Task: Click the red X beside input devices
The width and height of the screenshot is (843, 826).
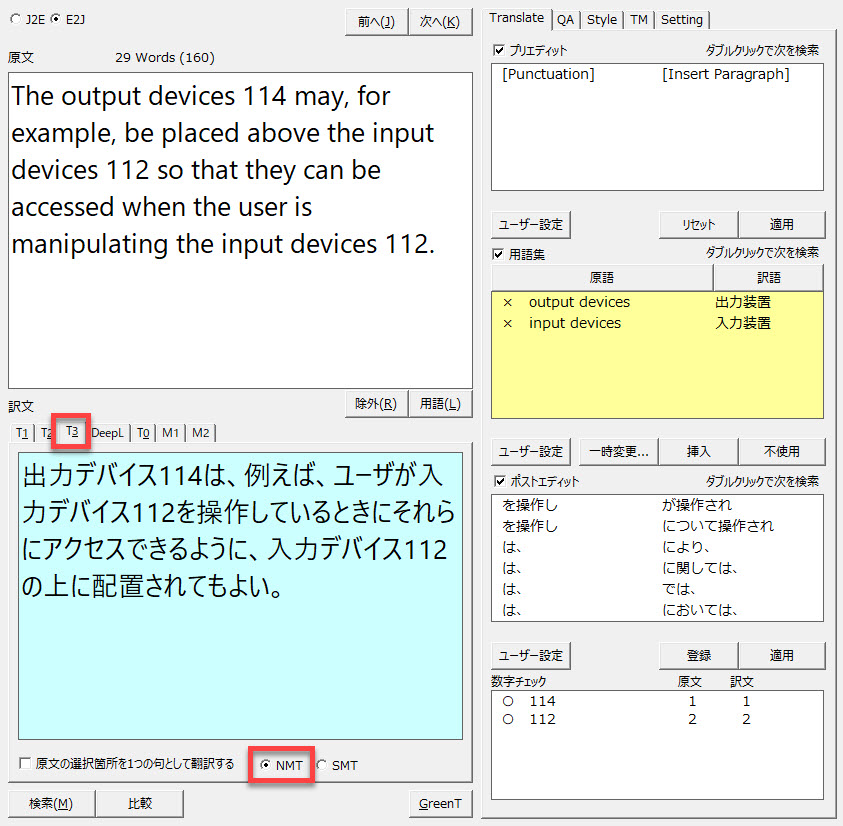Action: (507, 323)
